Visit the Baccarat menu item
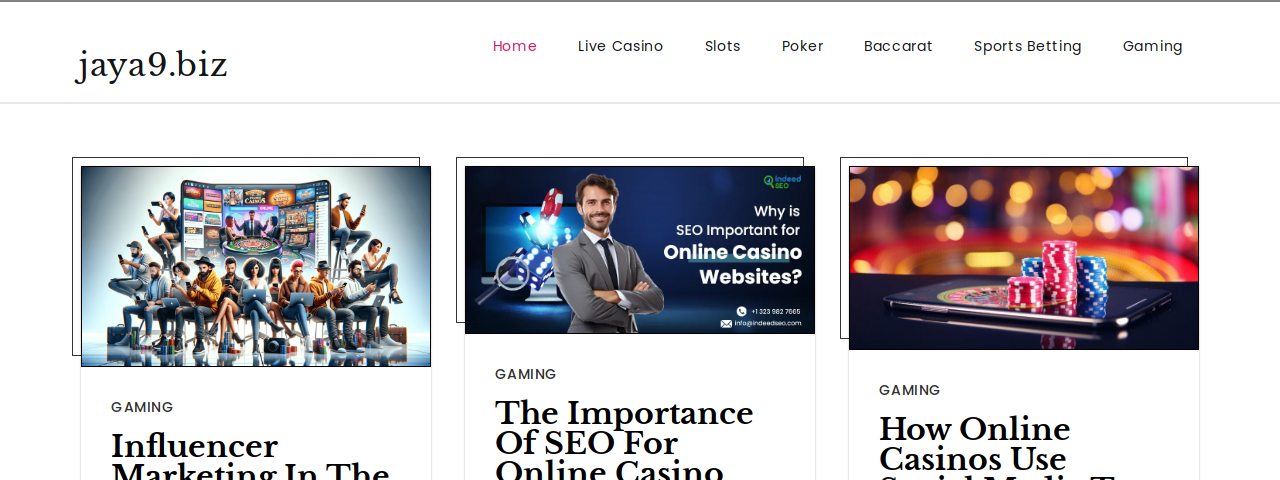 (x=898, y=46)
